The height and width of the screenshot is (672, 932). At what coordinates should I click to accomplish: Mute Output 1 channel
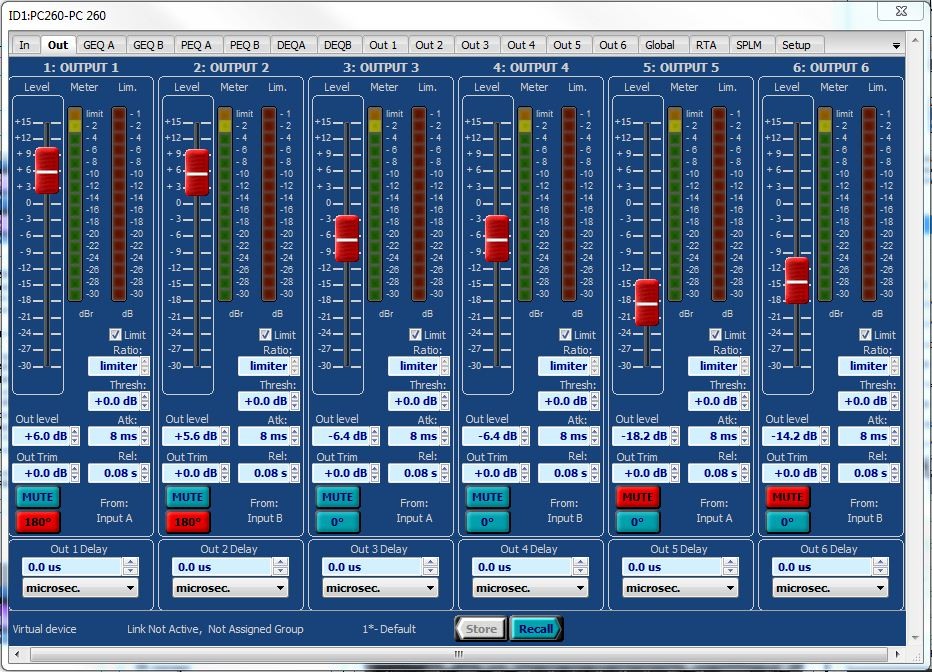pyautogui.click(x=37, y=497)
